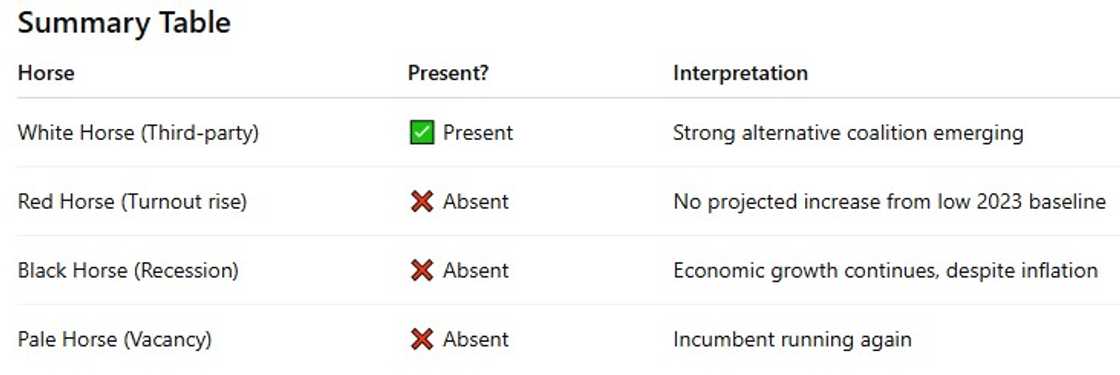The image size is (1120, 375).
Task: Click the Absent text in Black Horse row
Action: click(x=476, y=271)
